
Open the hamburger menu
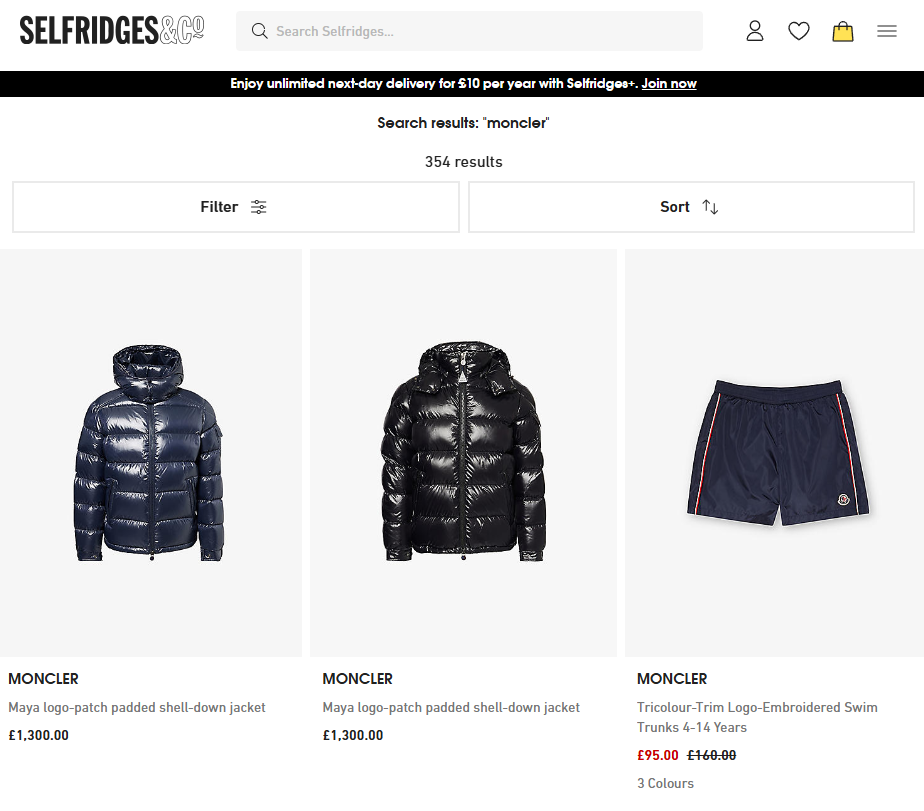887,31
